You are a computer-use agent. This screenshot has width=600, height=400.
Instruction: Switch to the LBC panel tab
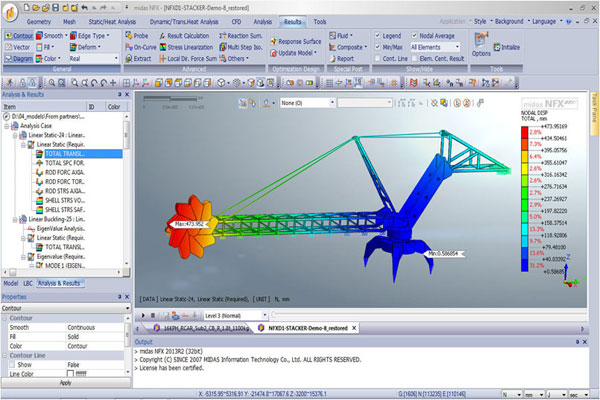(28, 283)
